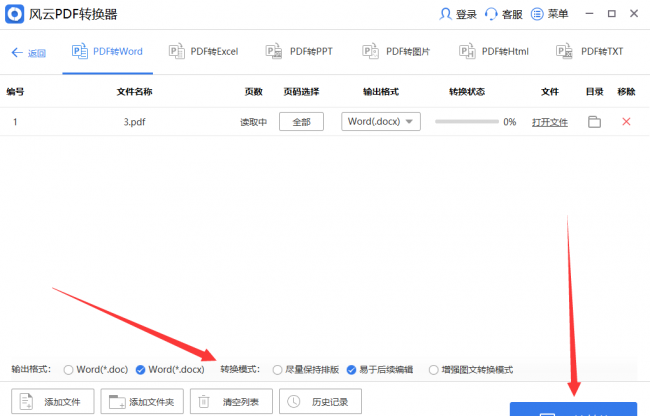Select Word(*.docx) output format radio
This screenshot has height=416, width=650.
click(x=141, y=370)
